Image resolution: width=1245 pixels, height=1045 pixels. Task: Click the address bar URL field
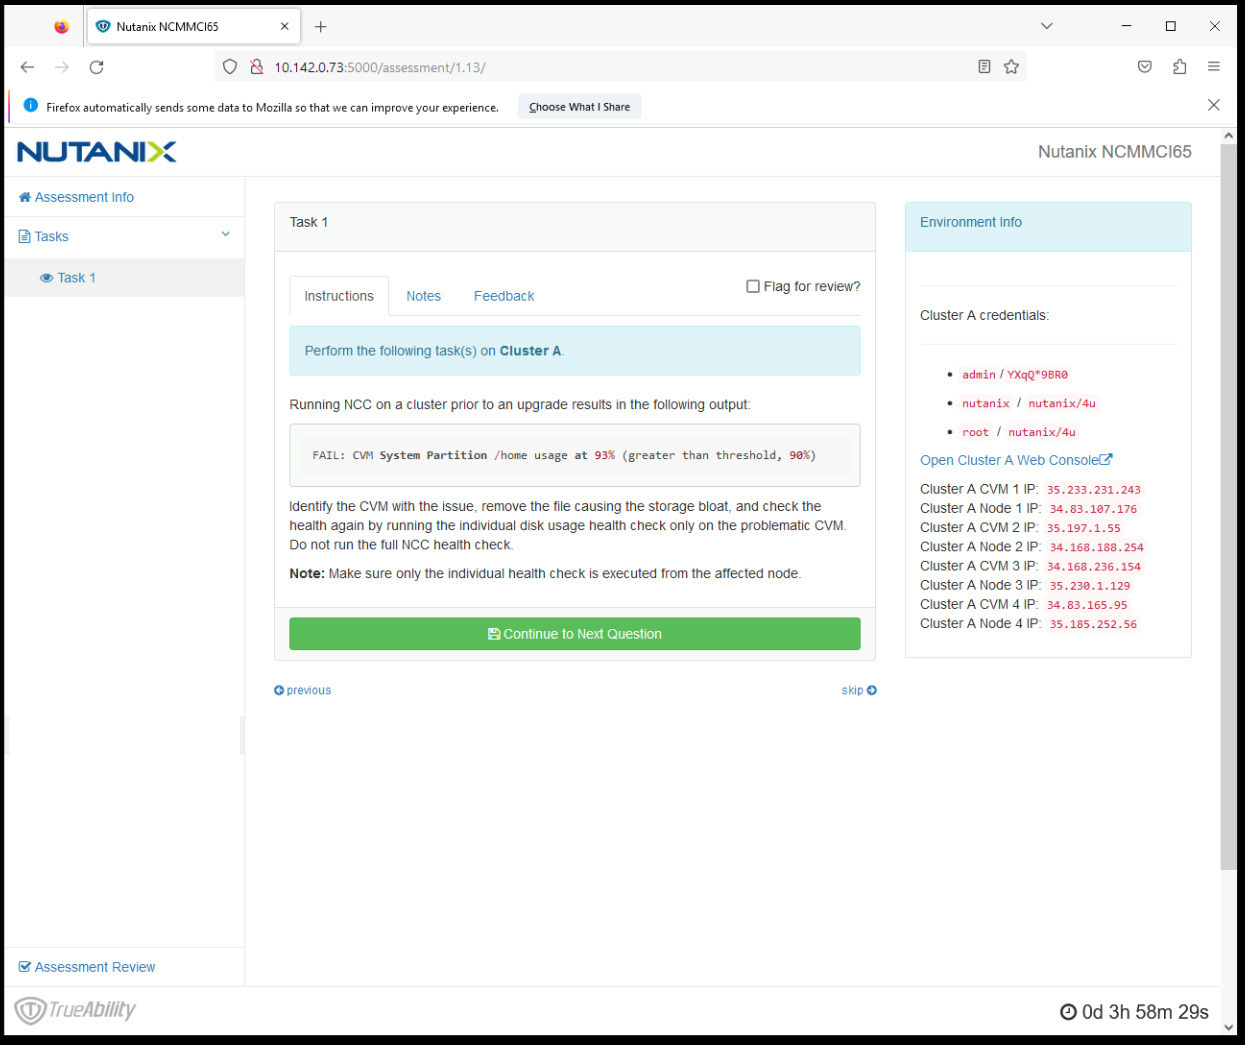pos(620,67)
